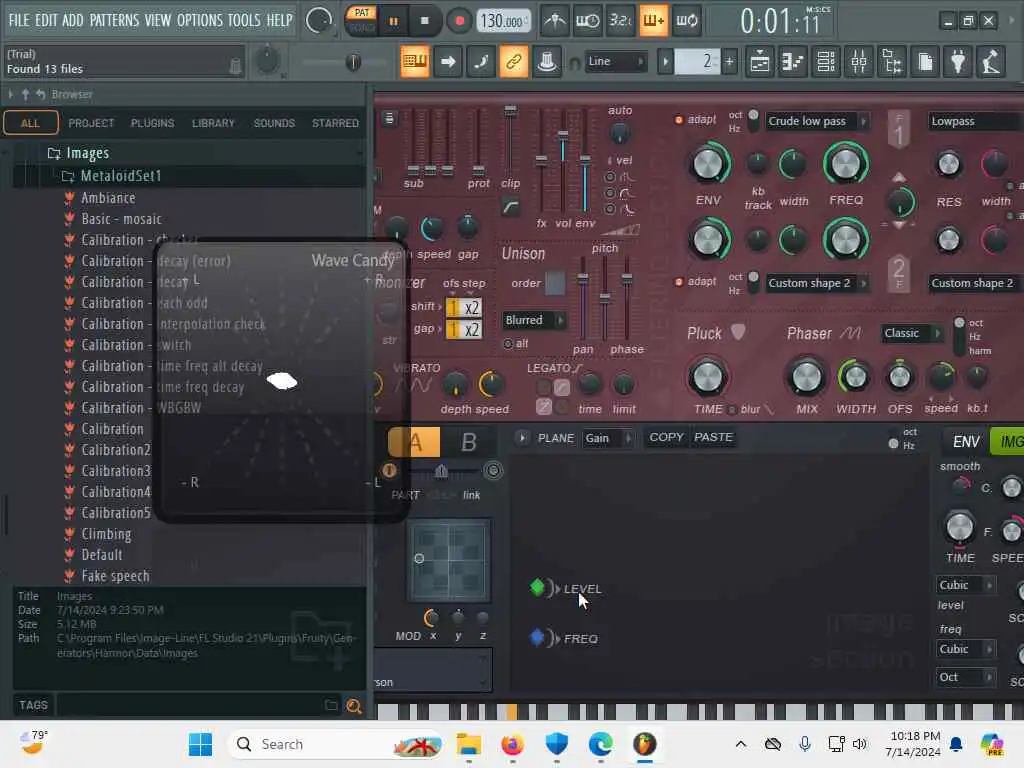Select the SOUNDS browser tab
This screenshot has width=1024, height=768.
tap(274, 123)
